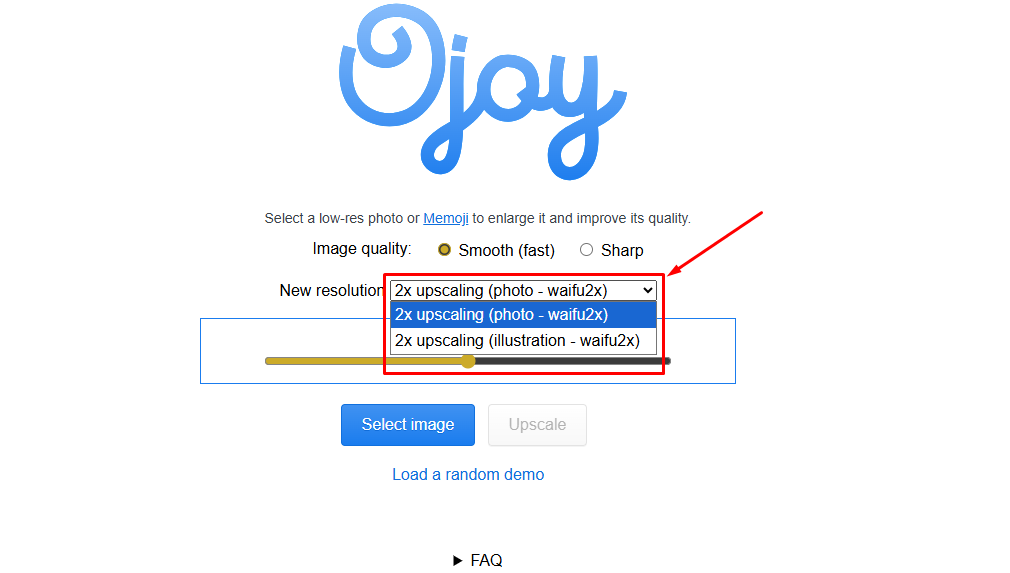Expand the FAQ section

[x=478, y=560]
